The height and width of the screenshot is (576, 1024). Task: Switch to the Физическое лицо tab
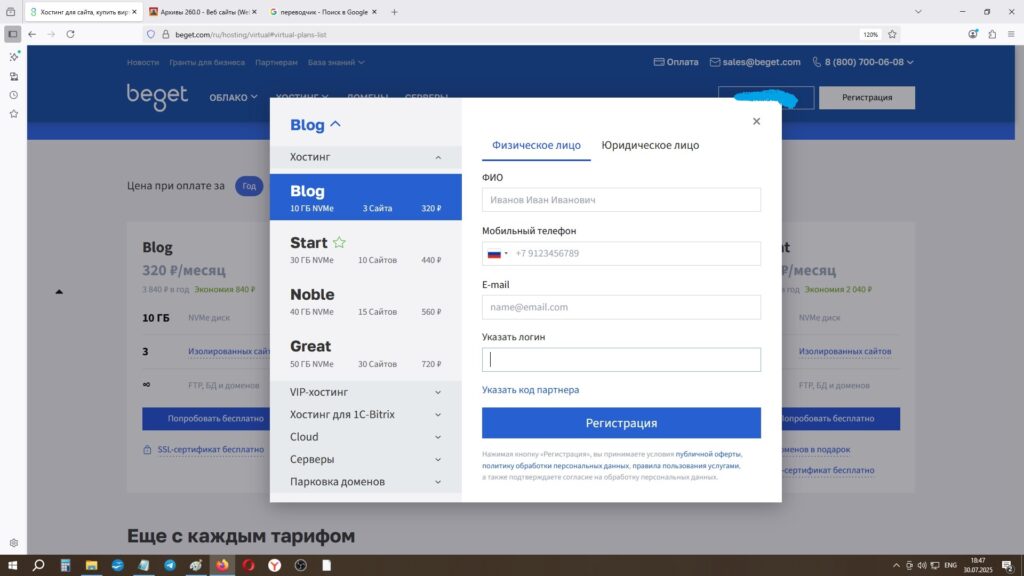point(536,145)
